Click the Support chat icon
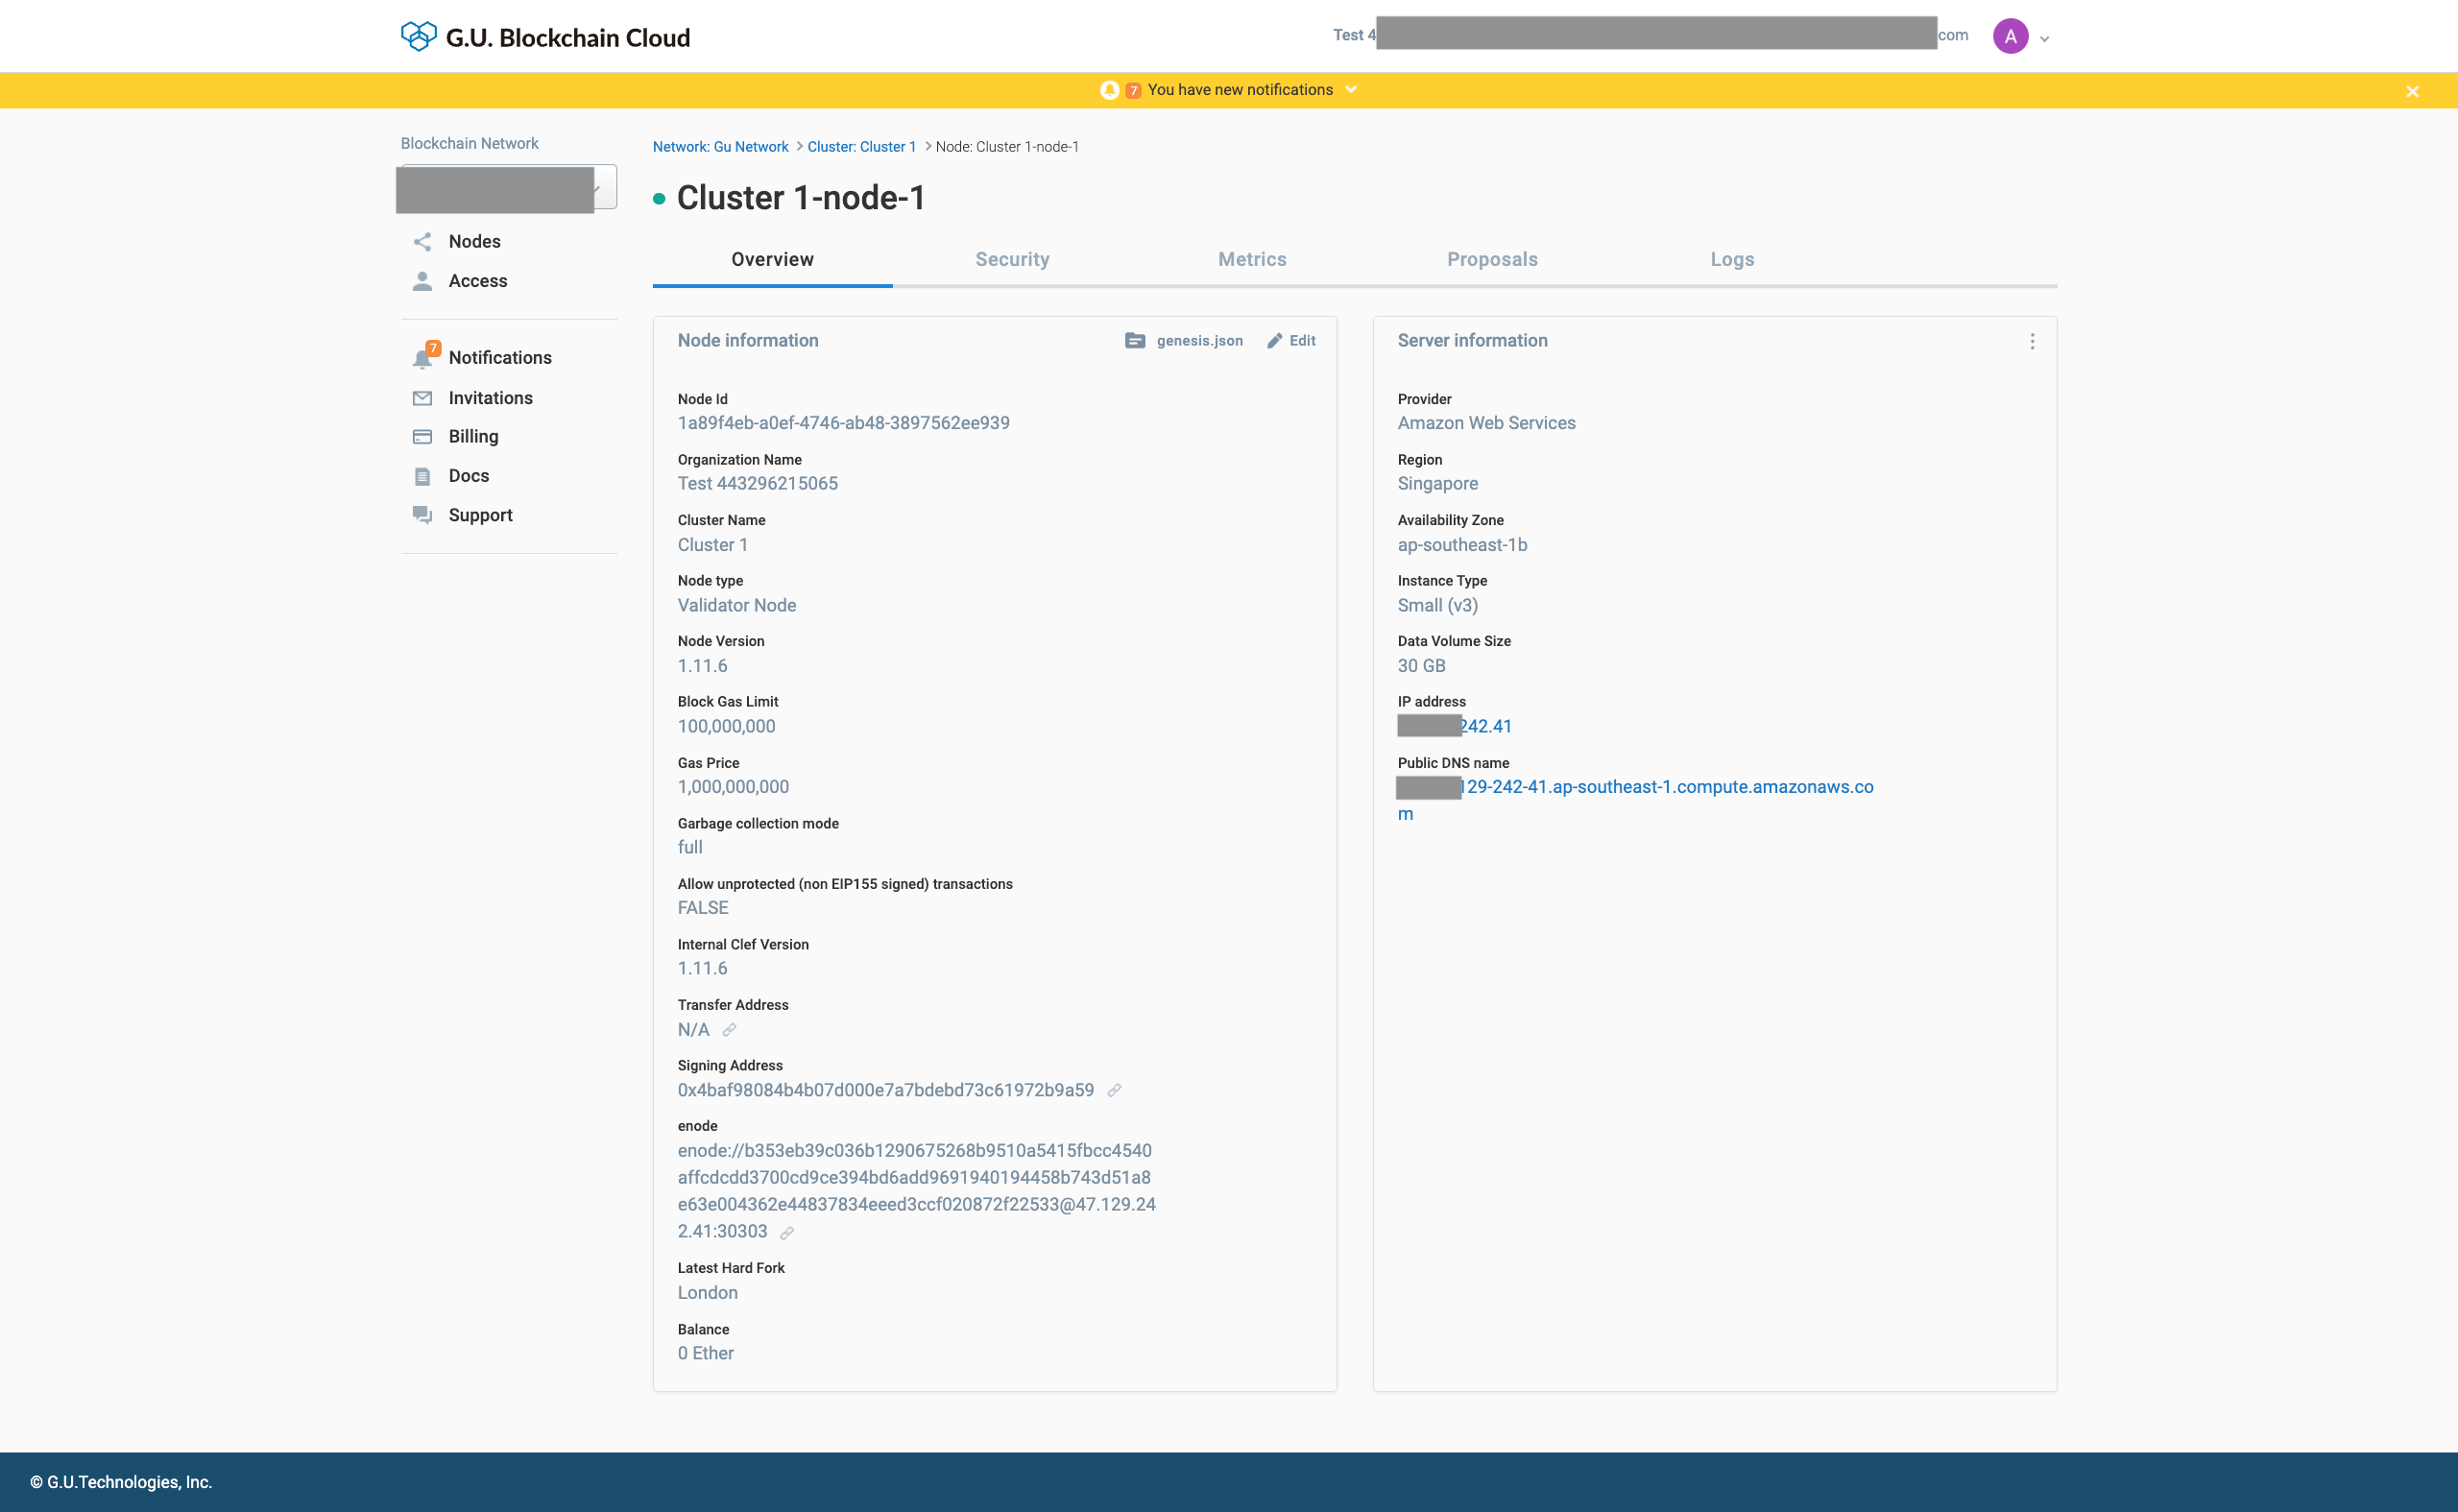Image resolution: width=2458 pixels, height=1512 pixels. 423,515
